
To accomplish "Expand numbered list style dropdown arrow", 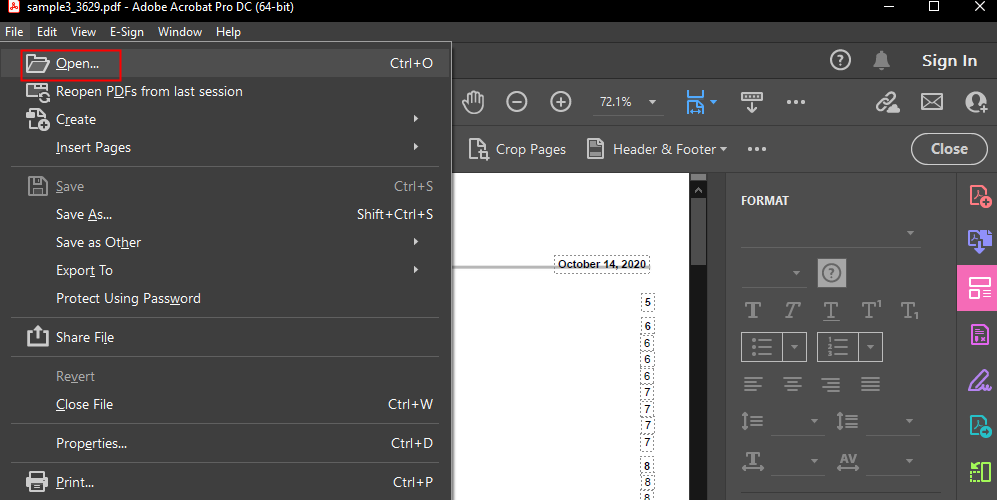I will [870, 347].
